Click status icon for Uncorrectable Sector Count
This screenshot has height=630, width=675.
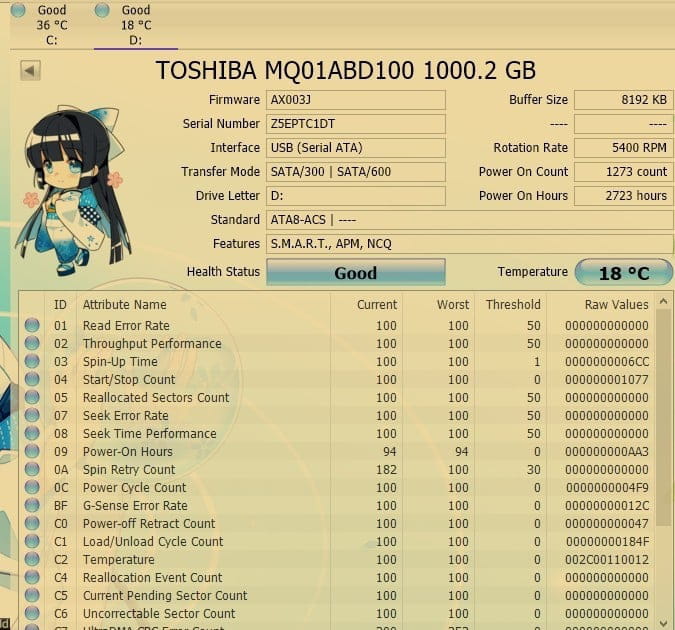coord(32,613)
